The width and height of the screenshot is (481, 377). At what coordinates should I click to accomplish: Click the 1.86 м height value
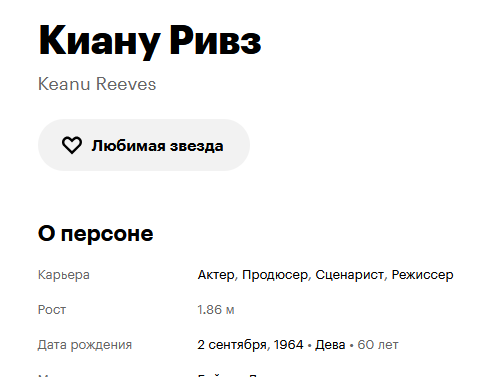pos(216,310)
